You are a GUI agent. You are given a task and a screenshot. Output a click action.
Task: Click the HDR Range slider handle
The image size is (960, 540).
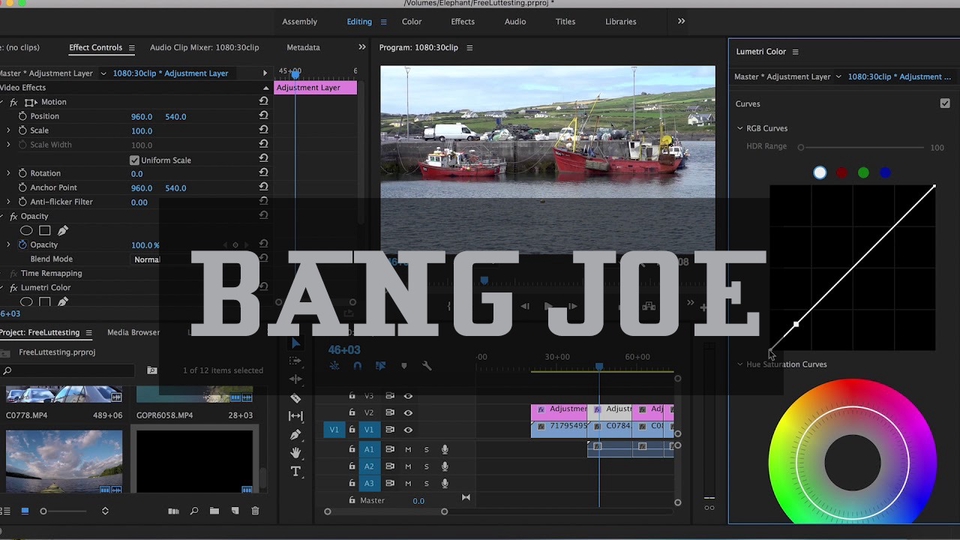tap(801, 148)
